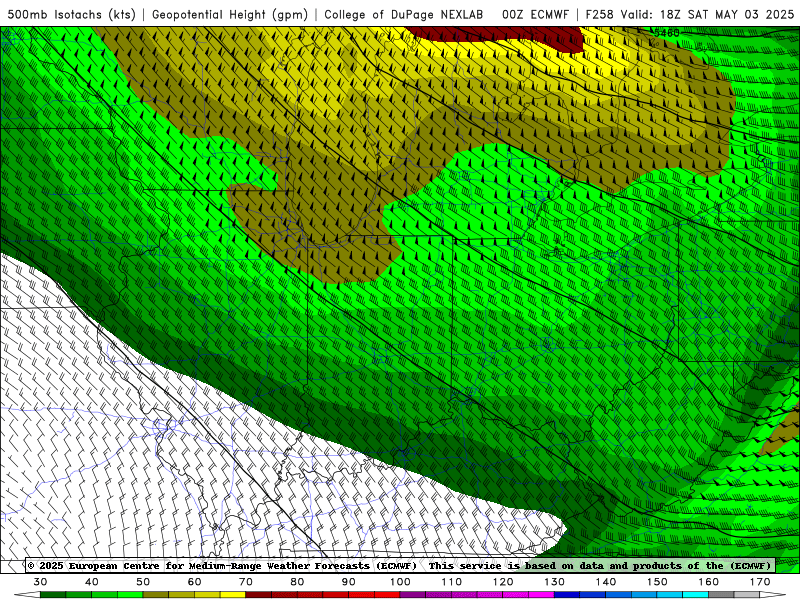
Task: Click the '160' label on the color scale
Action: click(709, 582)
